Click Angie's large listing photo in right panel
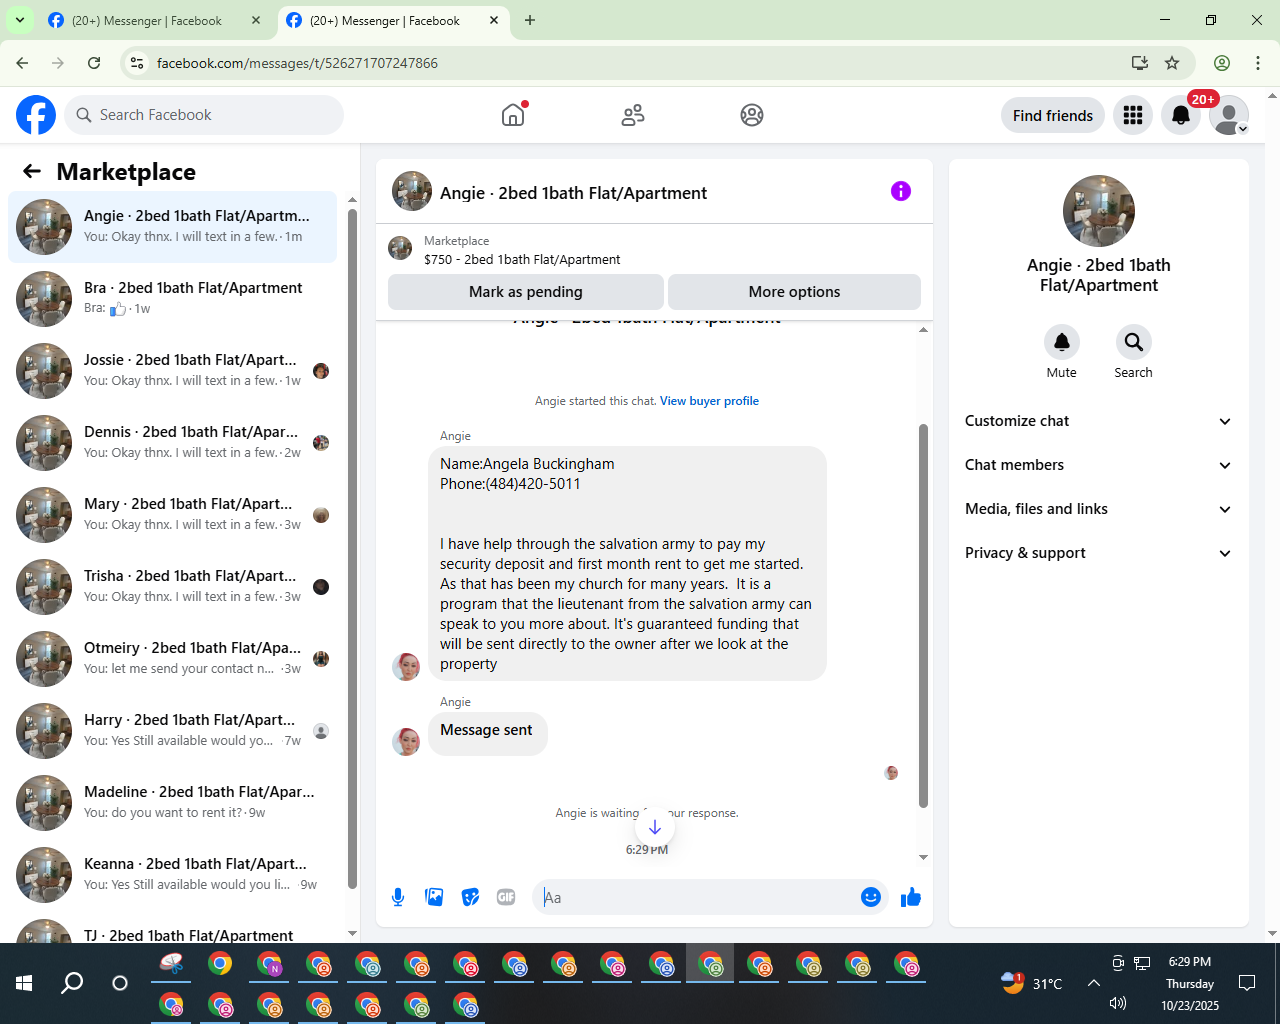The height and width of the screenshot is (1024, 1280). (x=1099, y=211)
